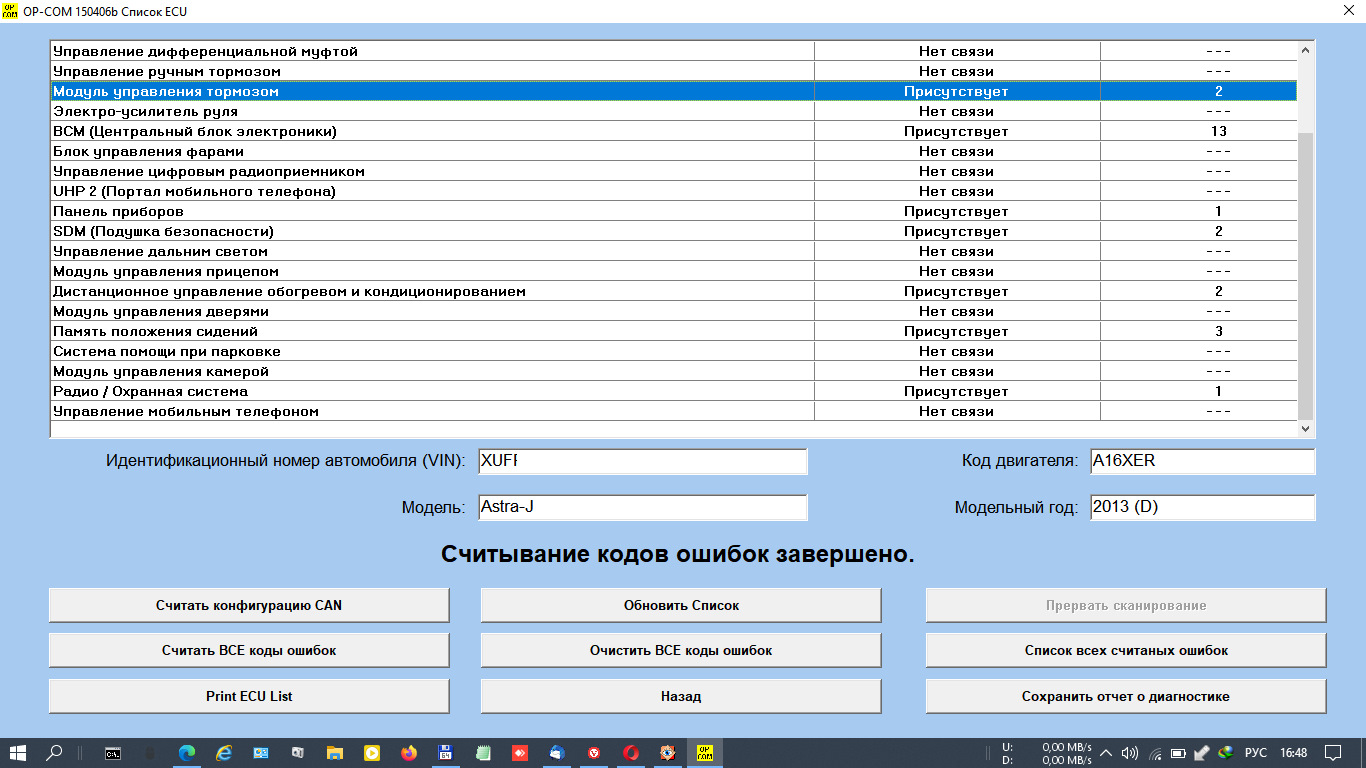Select 'BCM (Центральный блок электроники)' row
This screenshot has height=768, width=1366.
click(x=674, y=131)
